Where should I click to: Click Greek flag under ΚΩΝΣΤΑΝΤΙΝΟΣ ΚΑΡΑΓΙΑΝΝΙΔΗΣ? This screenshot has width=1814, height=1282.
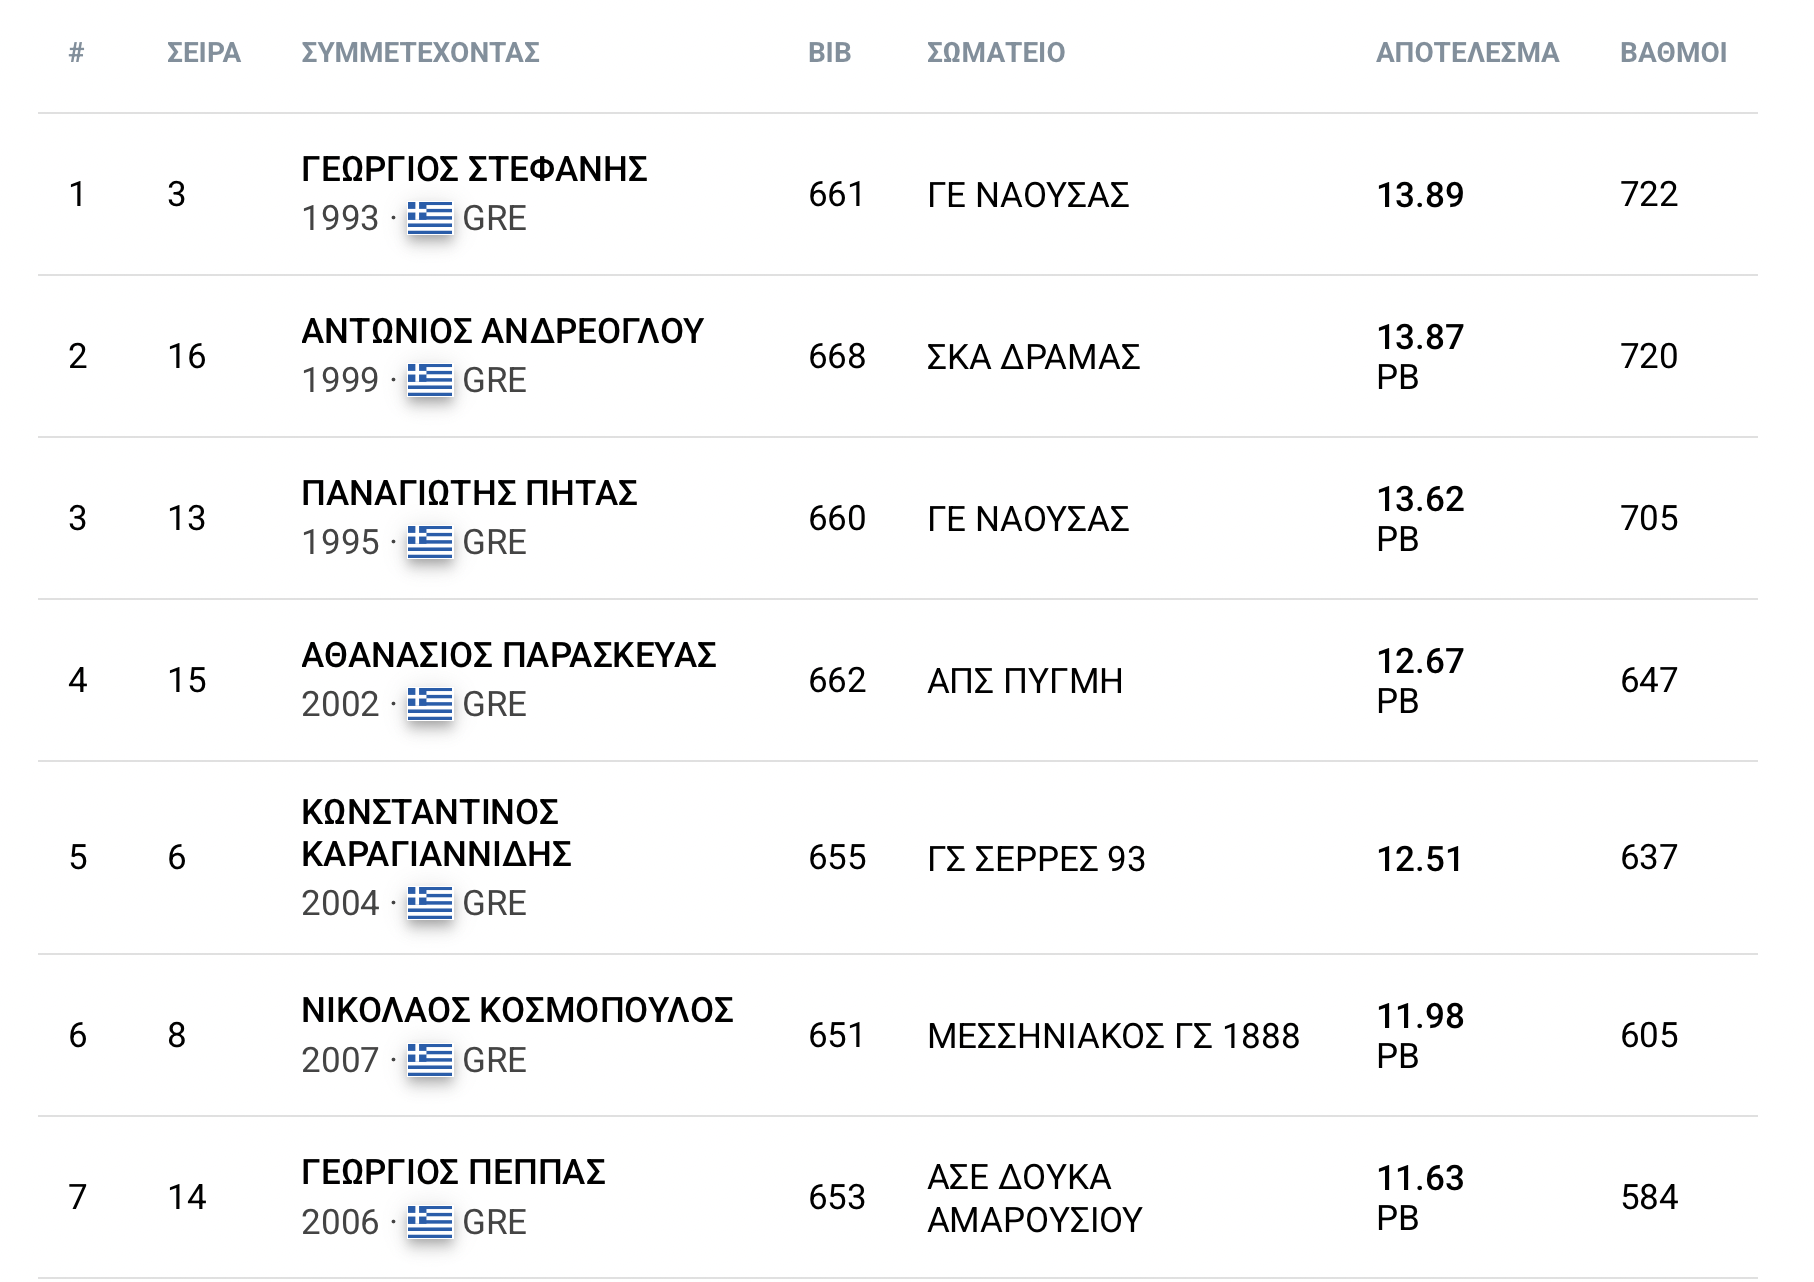click(430, 903)
